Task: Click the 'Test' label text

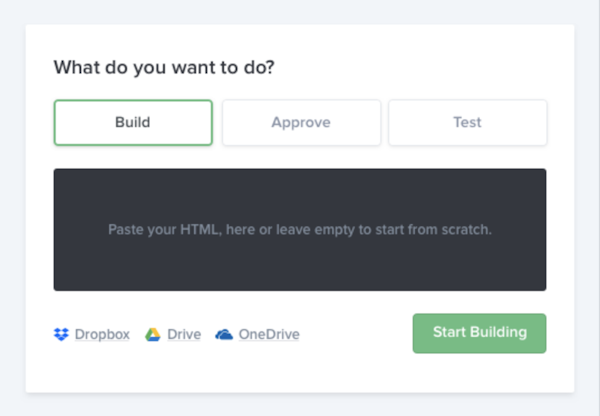Action: [467, 123]
